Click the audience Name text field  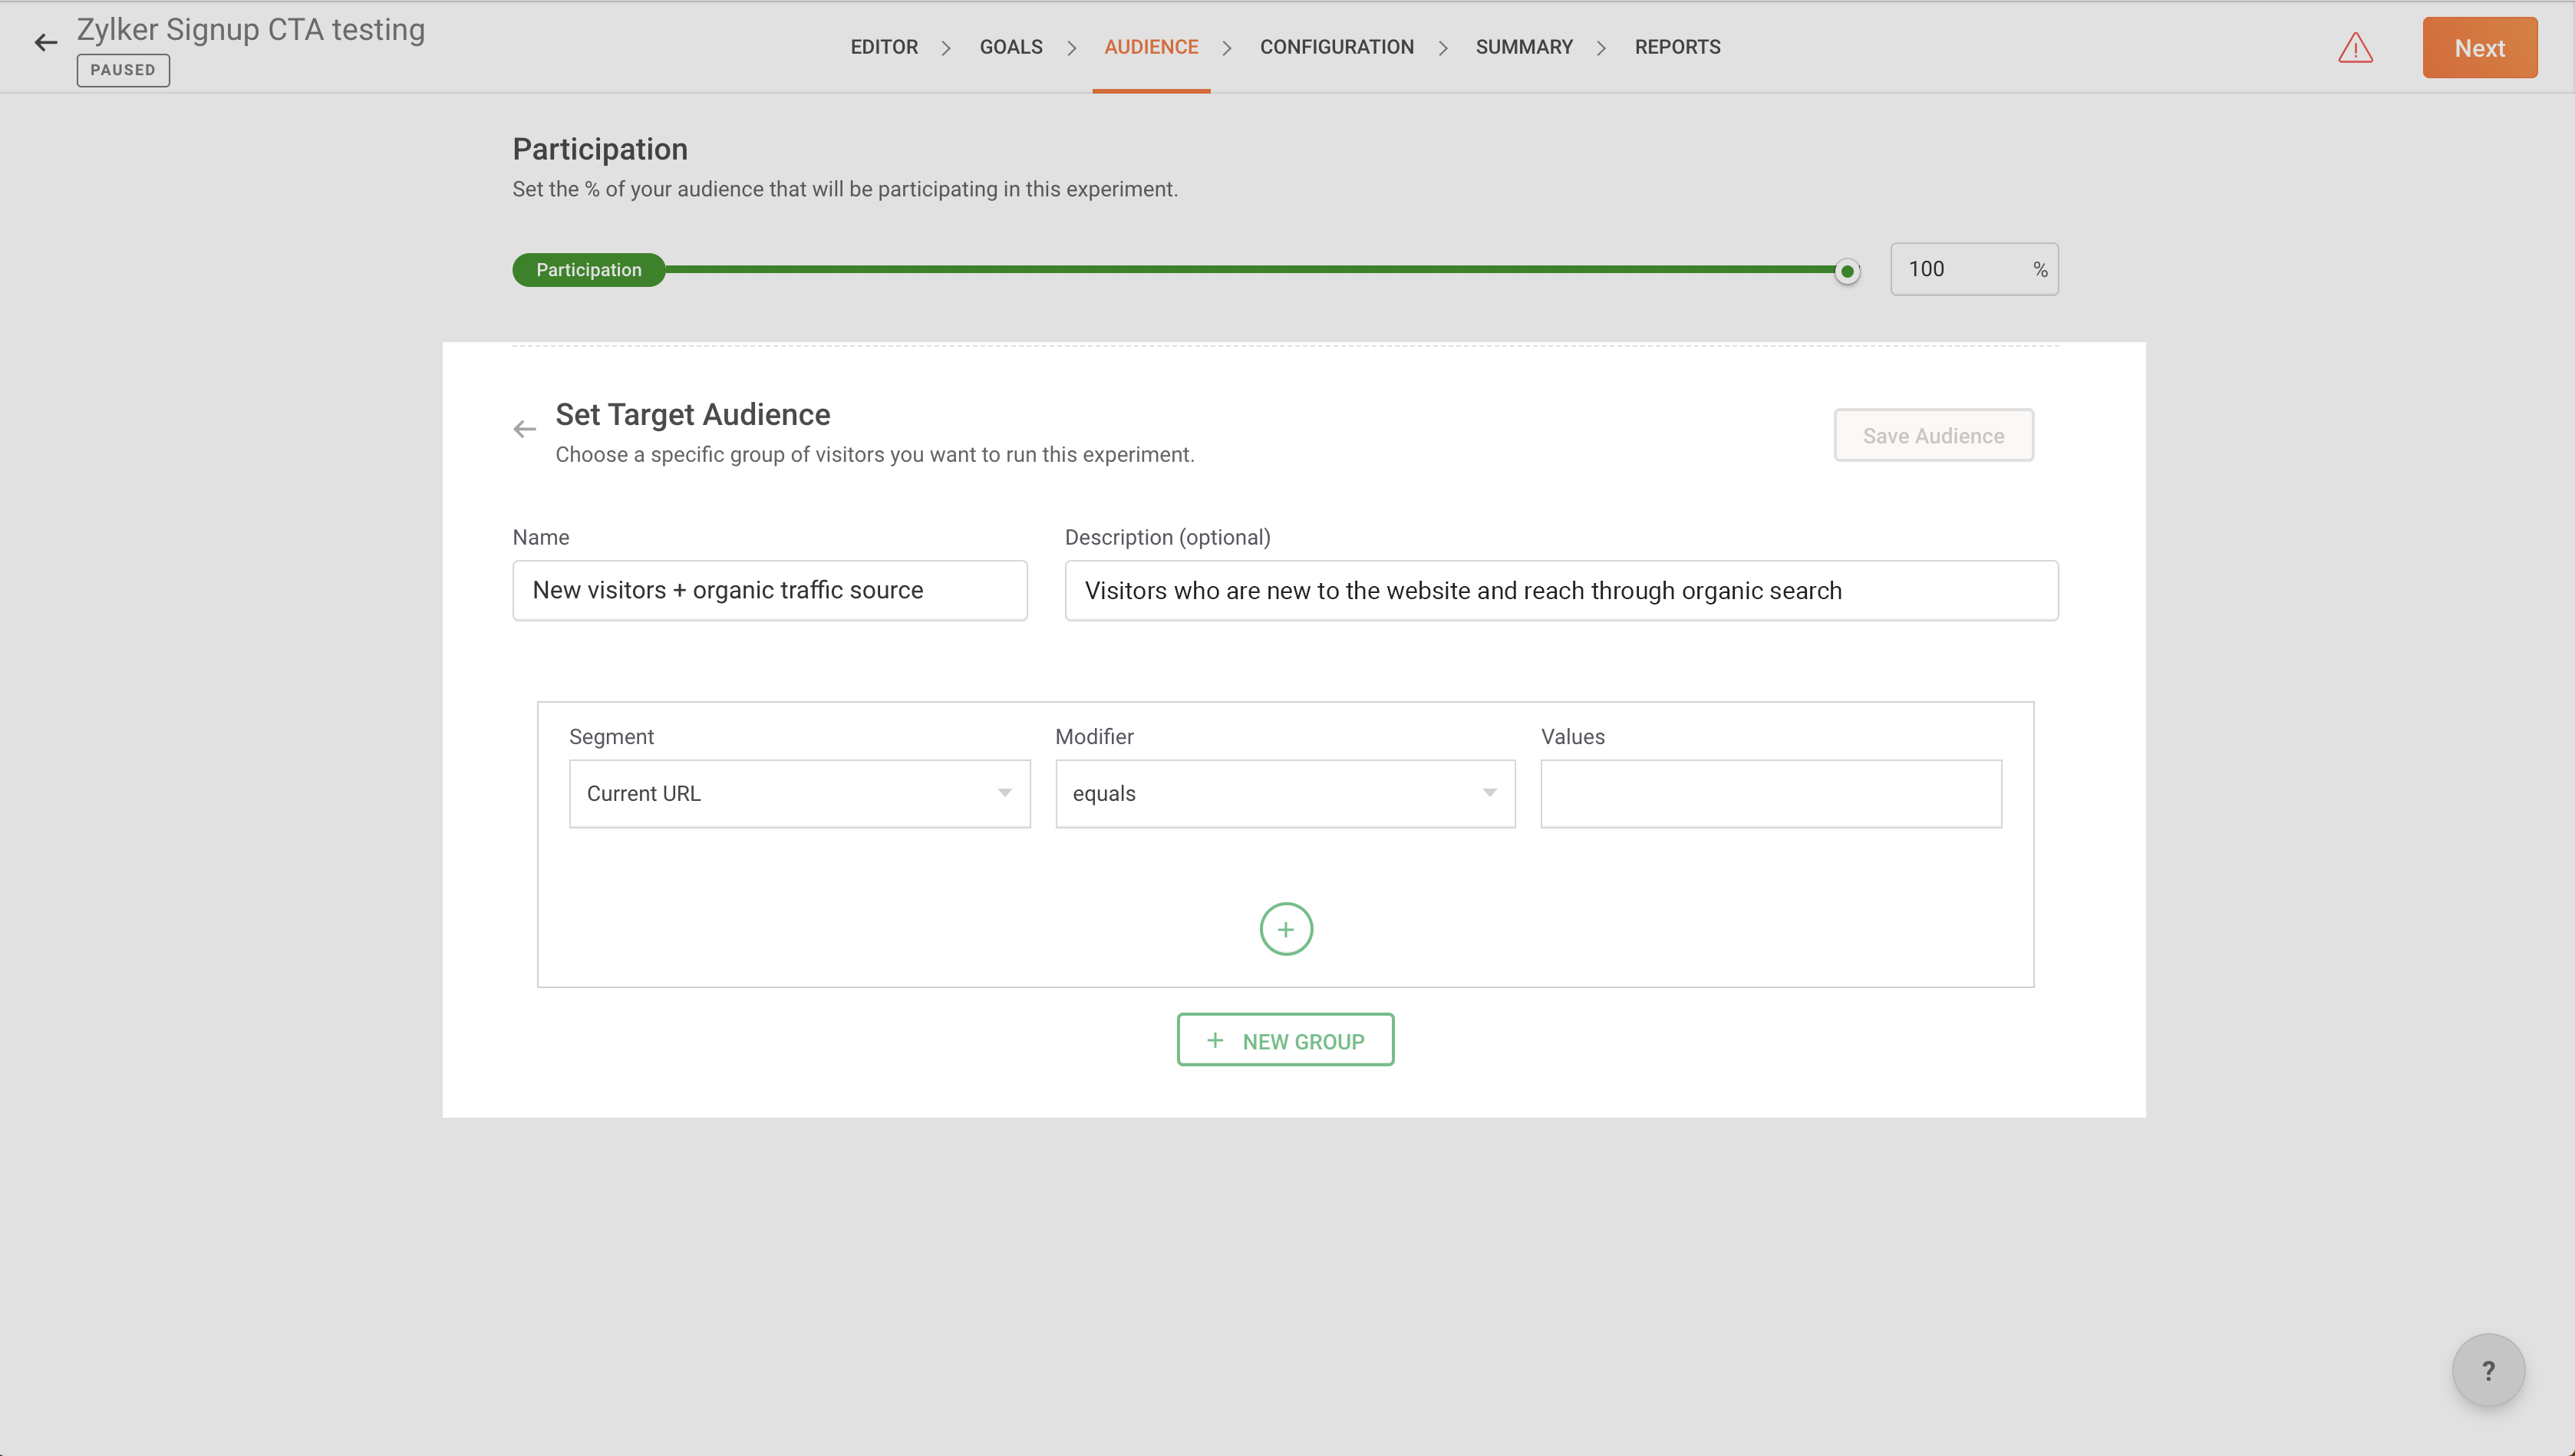coord(769,590)
